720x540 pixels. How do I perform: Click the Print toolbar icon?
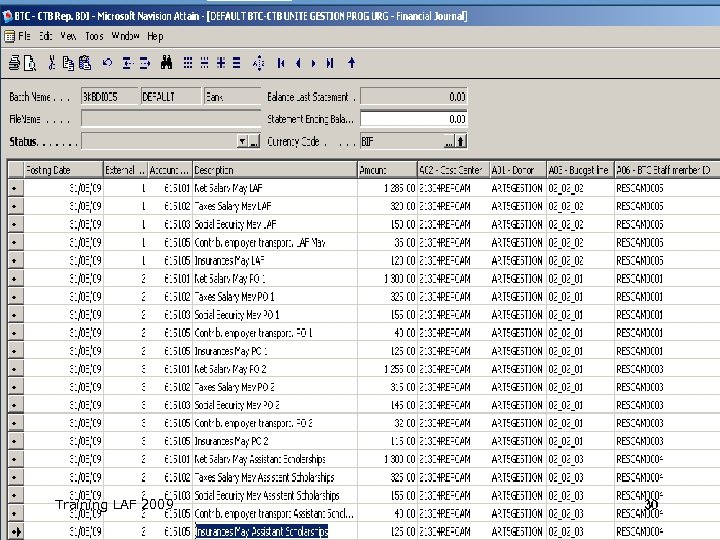pos(14,63)
